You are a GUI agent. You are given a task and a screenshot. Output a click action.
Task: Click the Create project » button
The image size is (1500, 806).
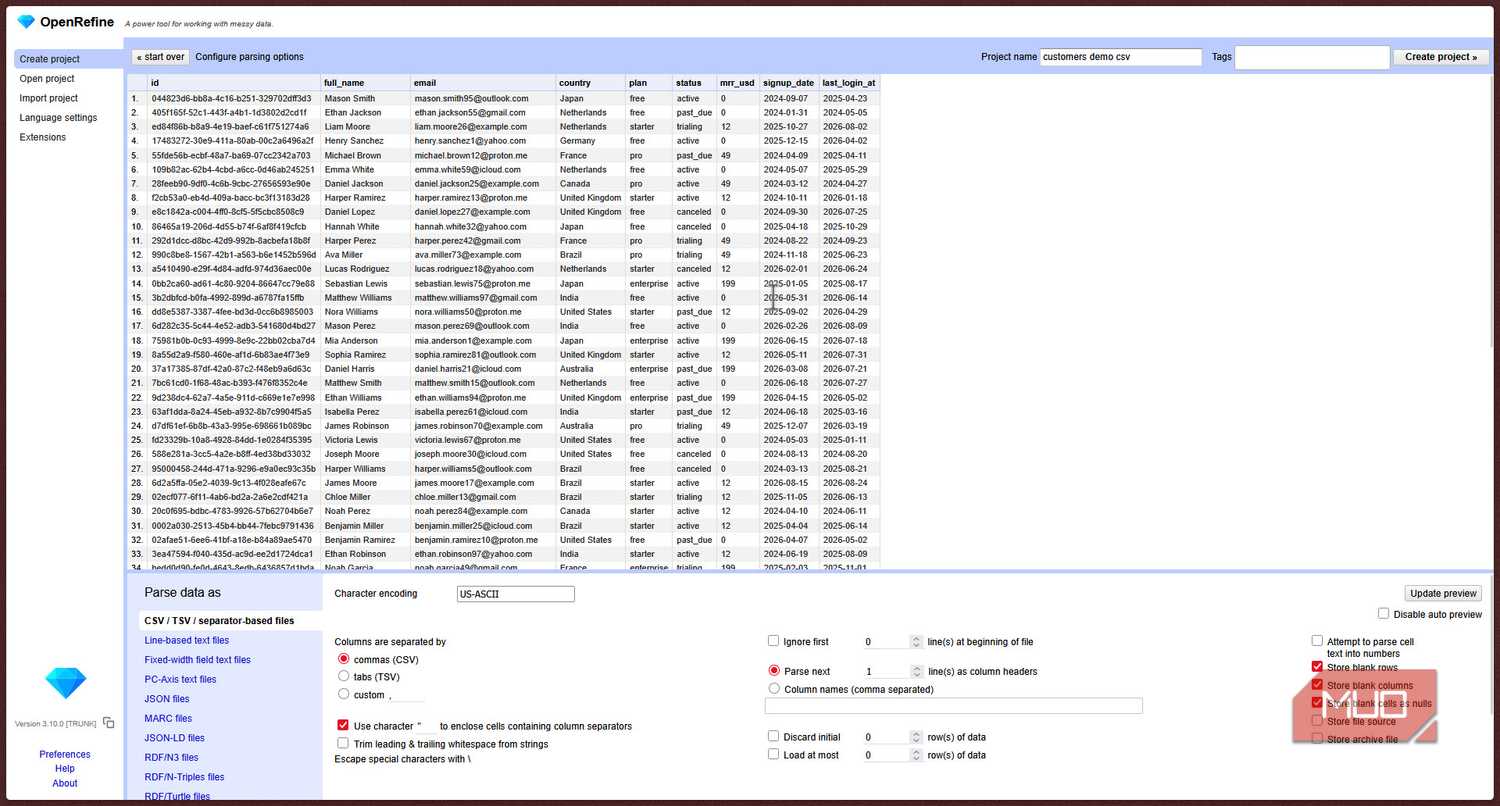tap(1440, 57)
